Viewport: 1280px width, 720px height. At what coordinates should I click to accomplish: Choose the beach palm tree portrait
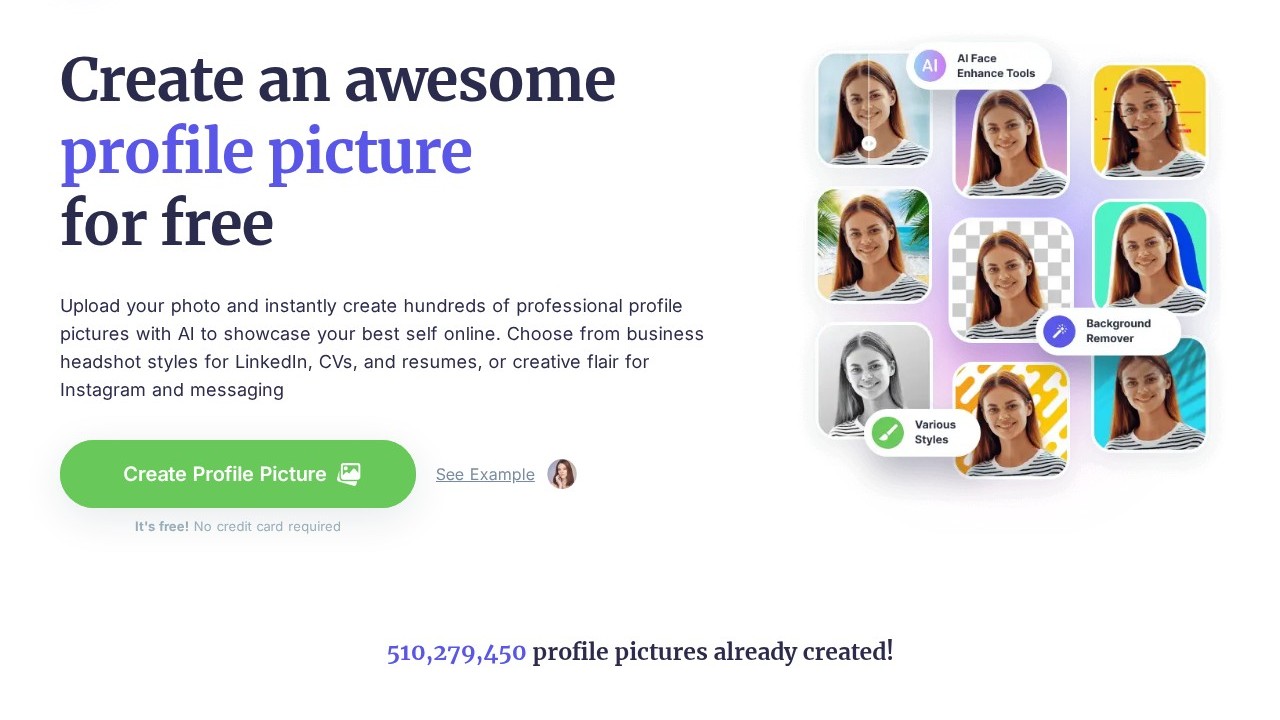pos(873,245)
